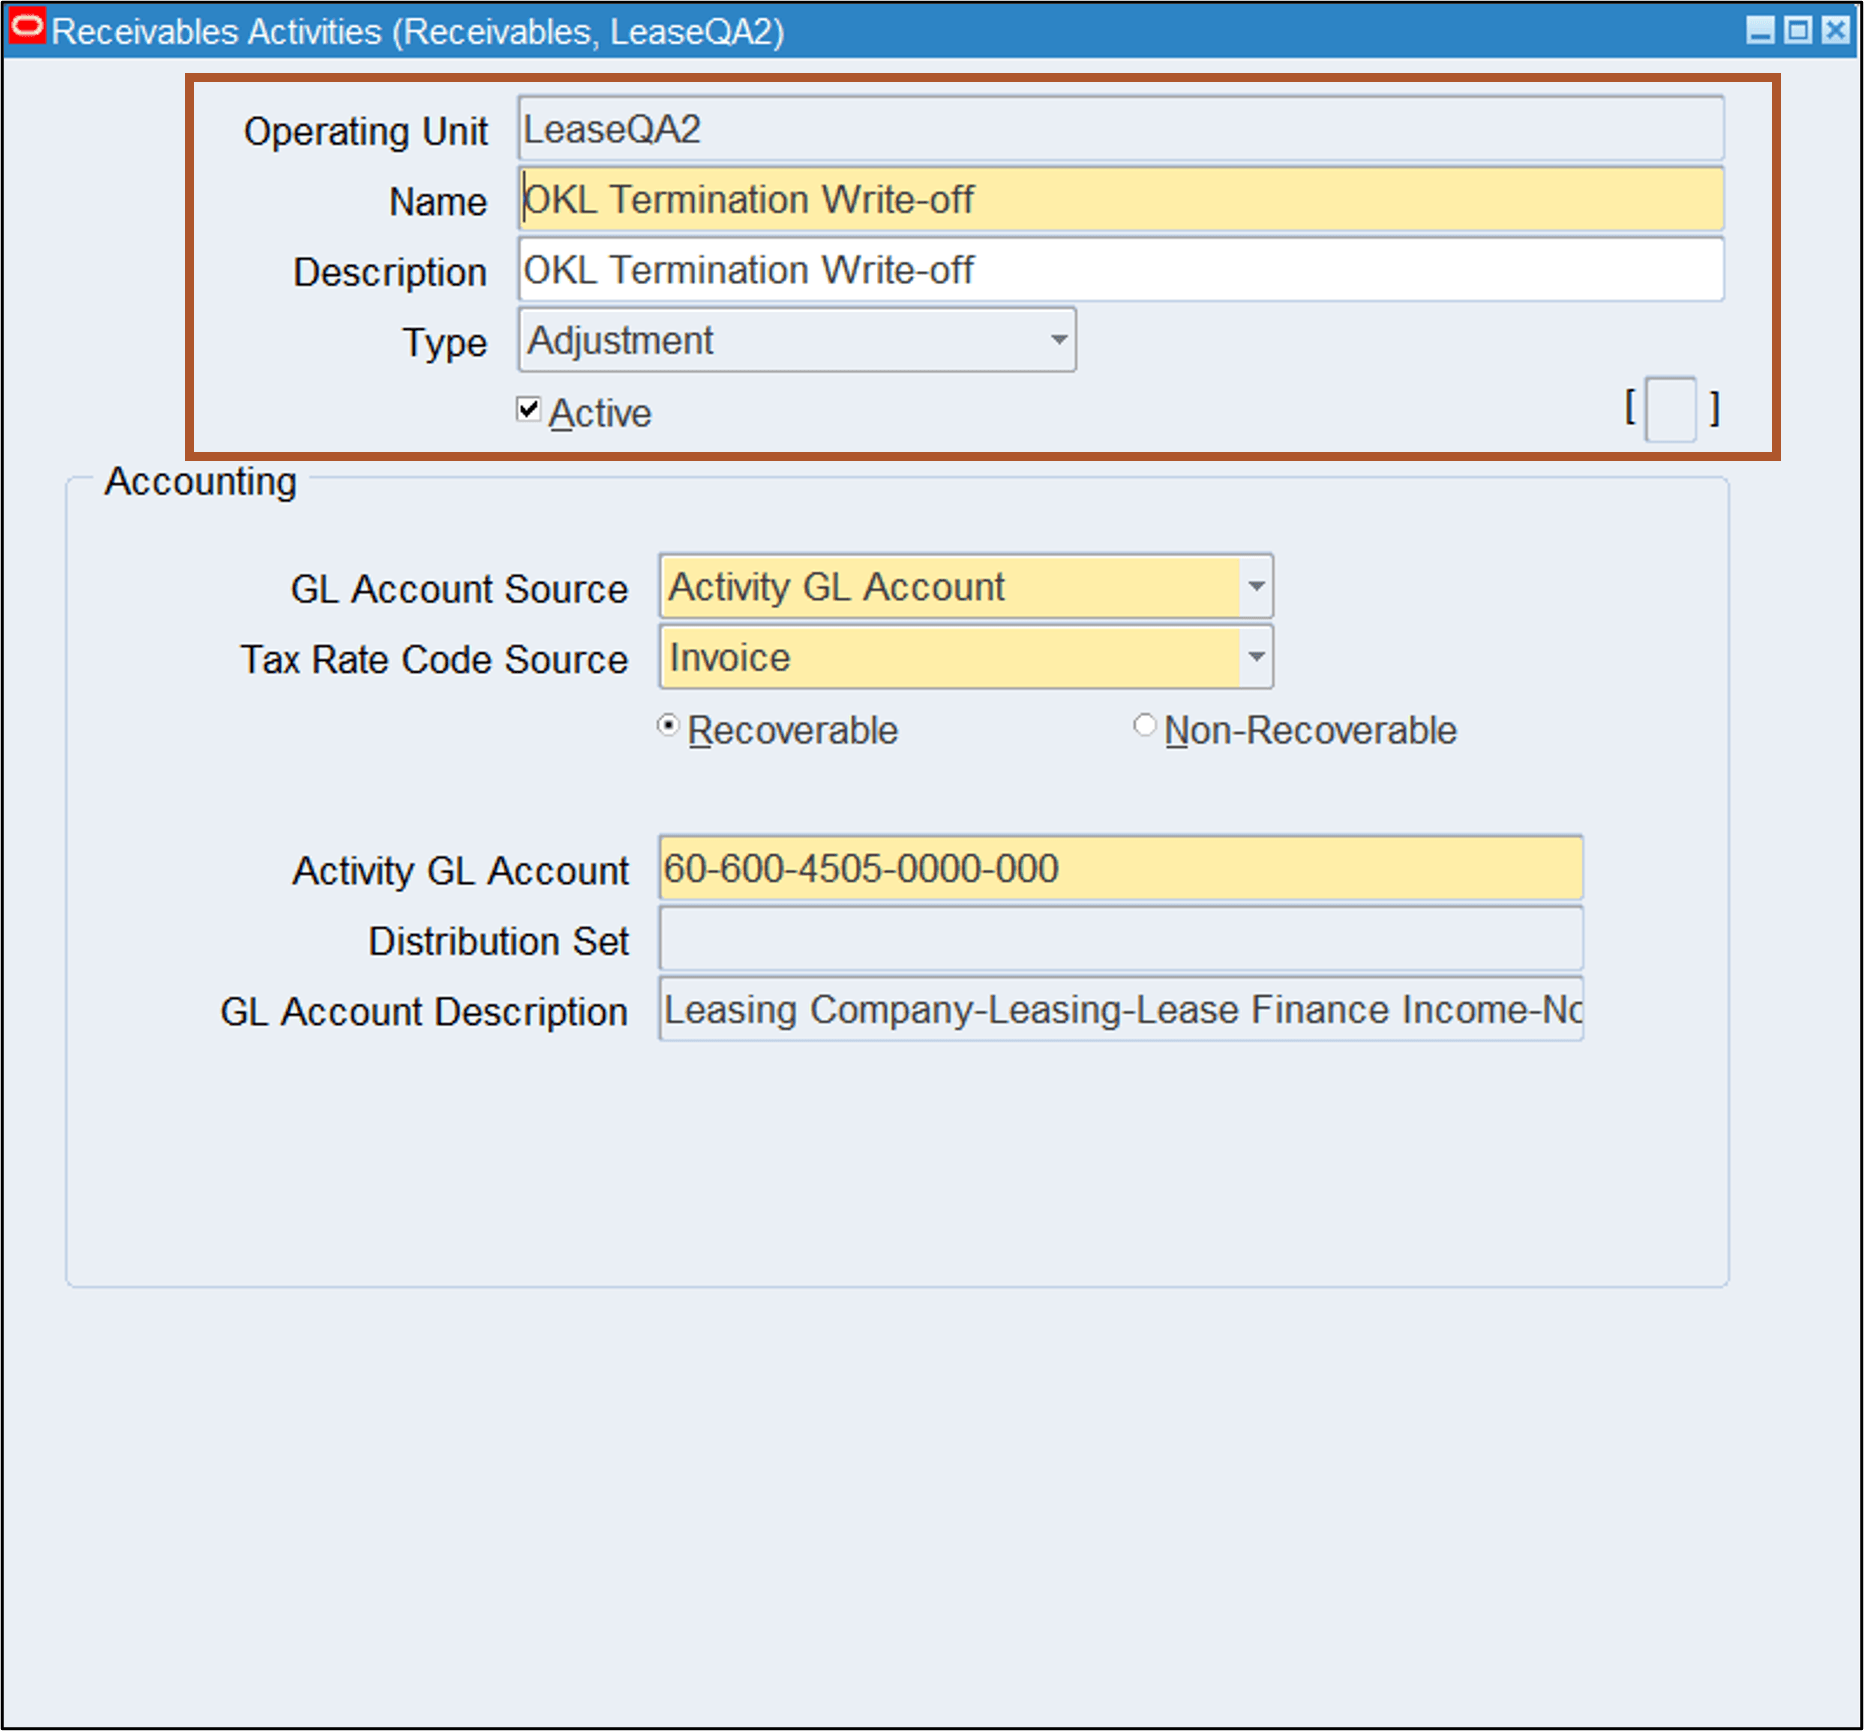Open the GL Account Source dropdown
The width and height of the screenshot is (1864, 1731).
[x=1256, y=587]
